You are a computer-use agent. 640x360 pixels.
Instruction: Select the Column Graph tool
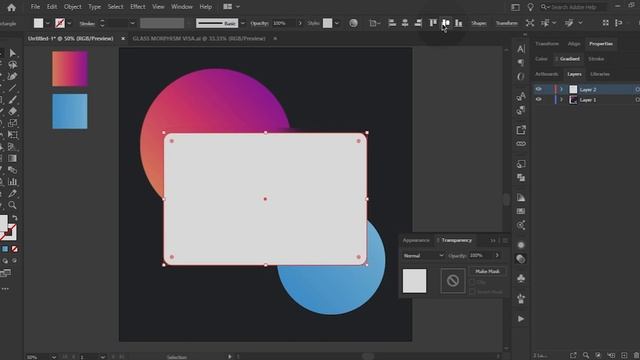13,182
